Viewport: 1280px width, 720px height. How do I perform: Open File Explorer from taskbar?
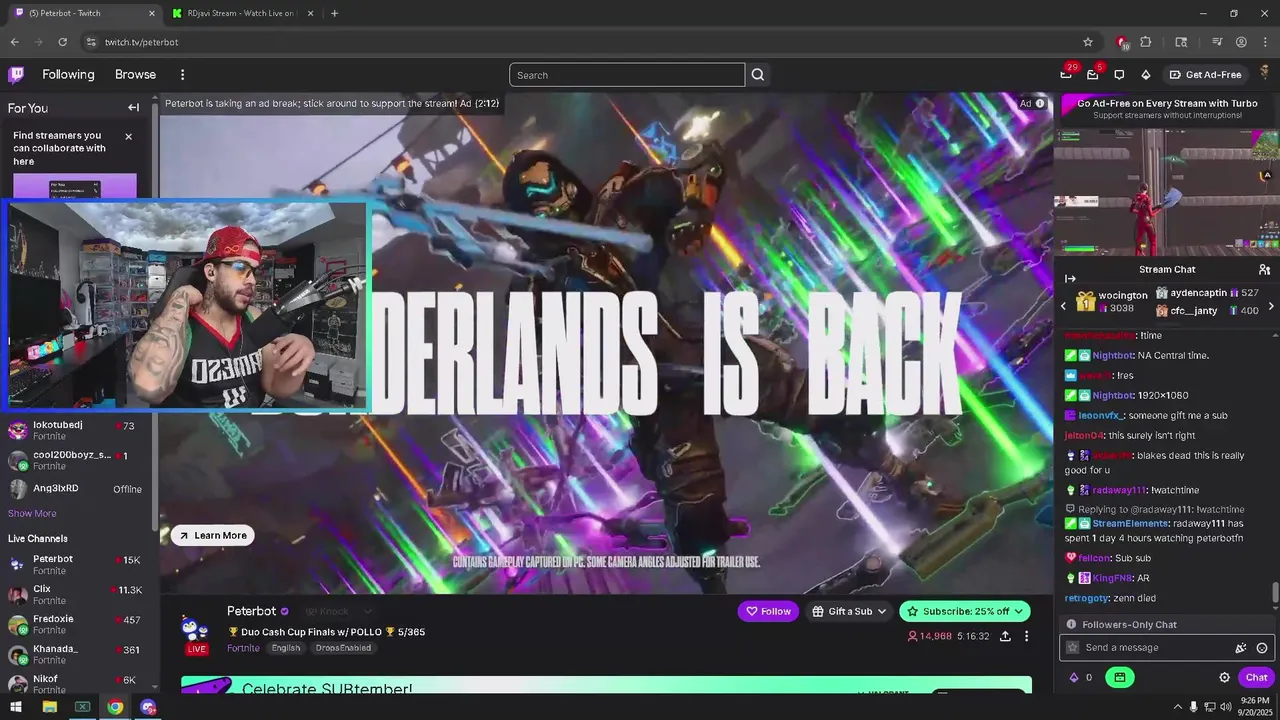(49, 707)
